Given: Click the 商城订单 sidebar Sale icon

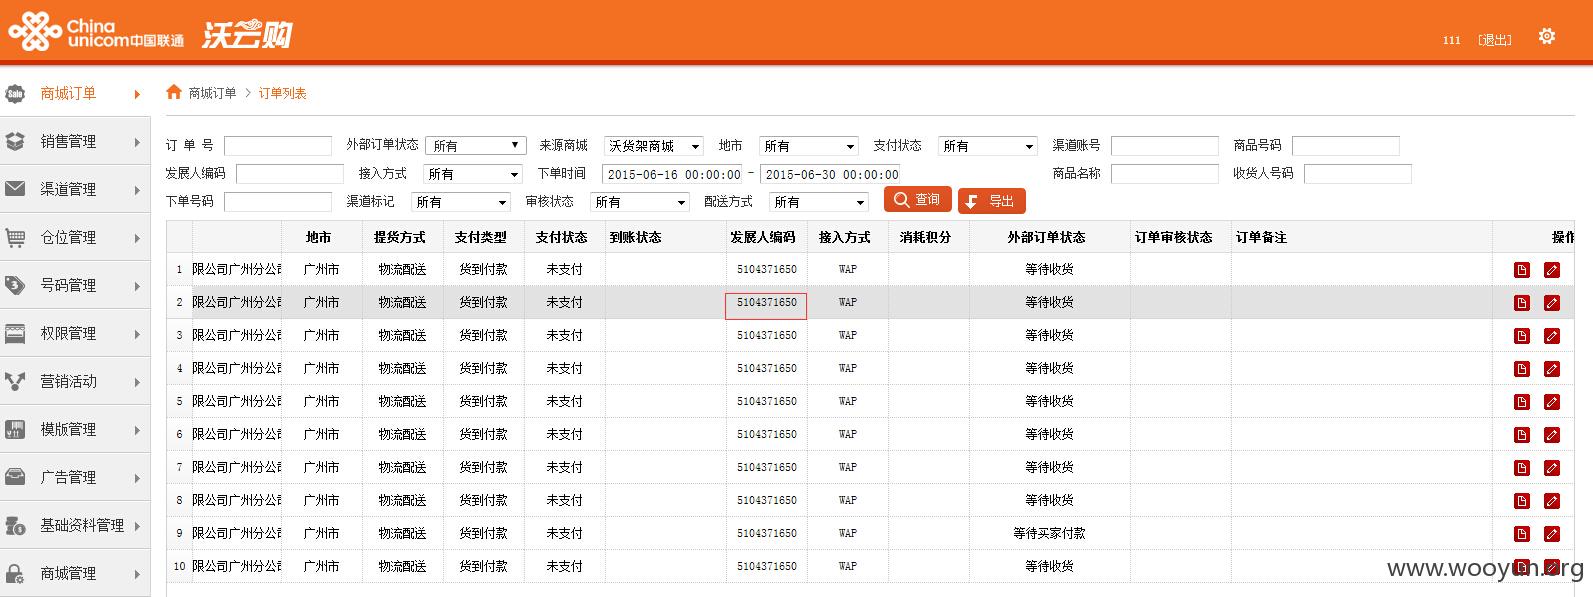Looking at the screenshot, I should click(15, 94).
